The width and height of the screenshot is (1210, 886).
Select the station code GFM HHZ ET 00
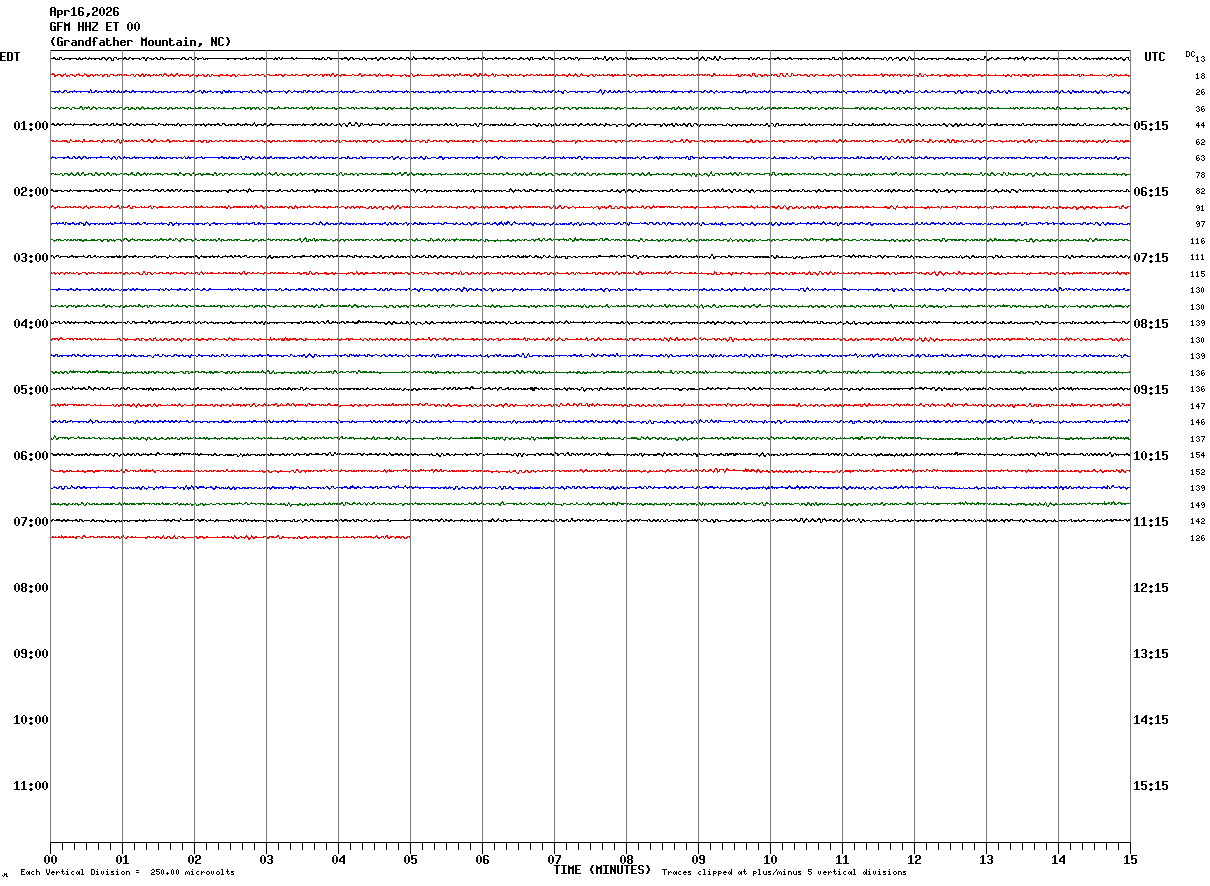click(95, 27)
